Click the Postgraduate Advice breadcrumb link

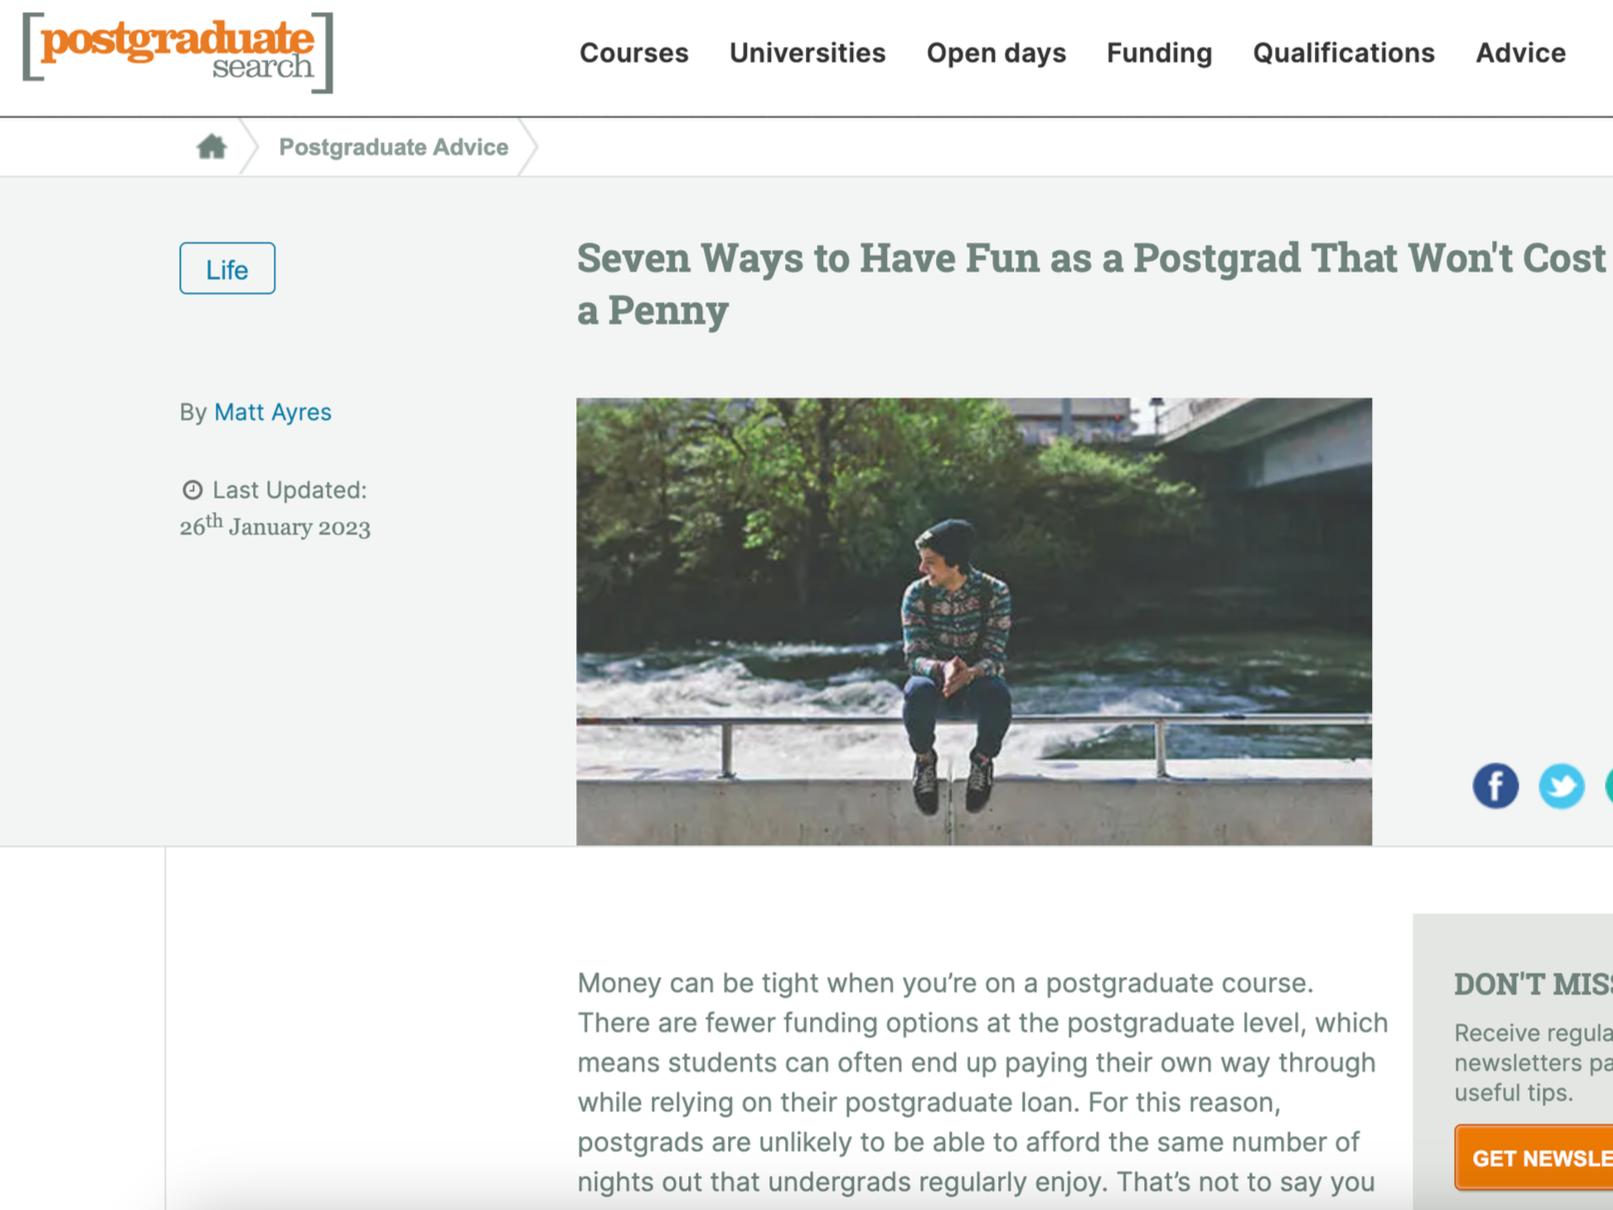393,147
